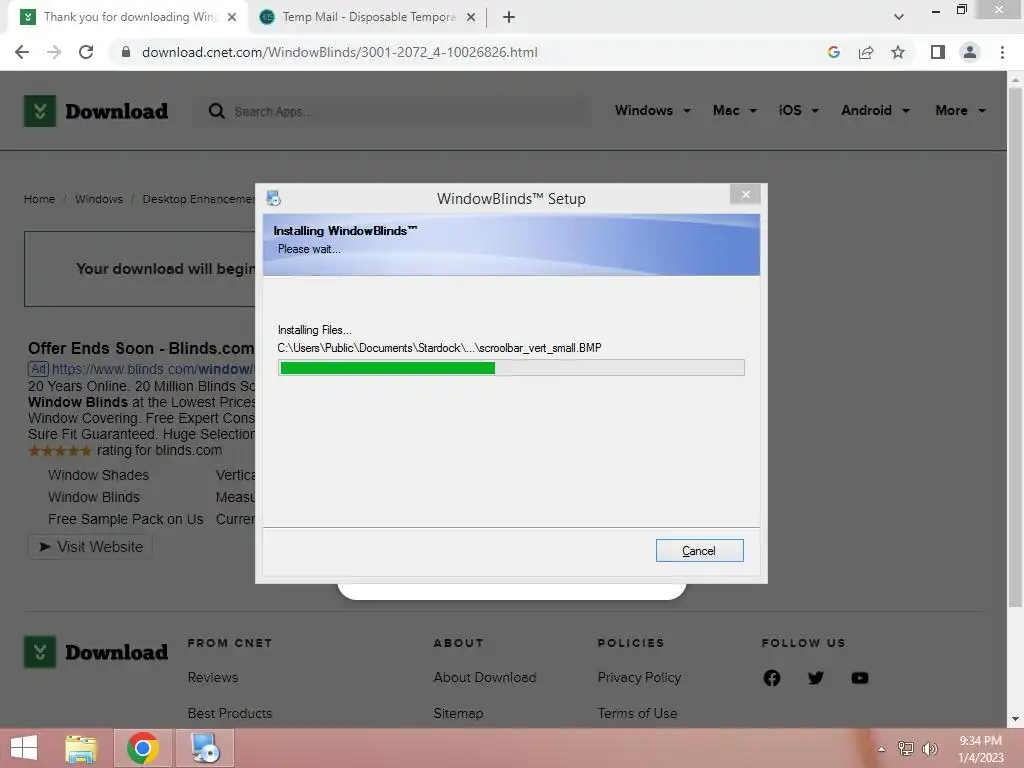Image resolution: width=1024 pixels, height=768 pixels.
Task: Open CNET YouTube channel icon
Action: point(860,678)
